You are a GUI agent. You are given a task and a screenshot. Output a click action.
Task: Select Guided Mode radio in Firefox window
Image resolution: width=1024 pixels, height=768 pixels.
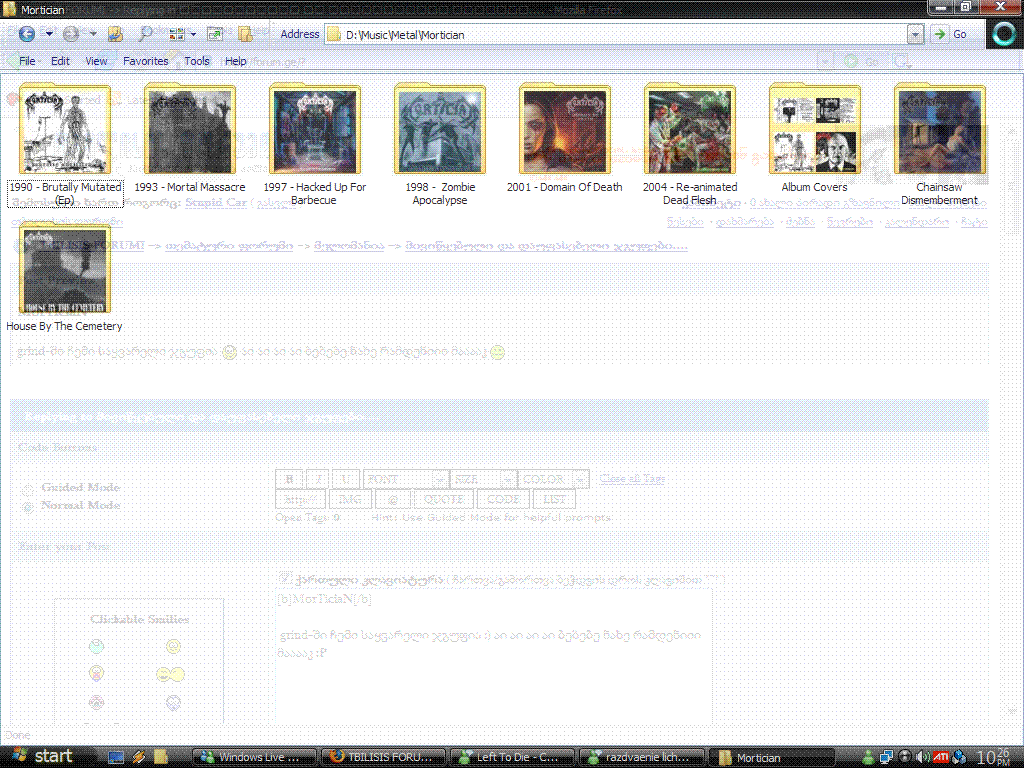click(28, 488)
